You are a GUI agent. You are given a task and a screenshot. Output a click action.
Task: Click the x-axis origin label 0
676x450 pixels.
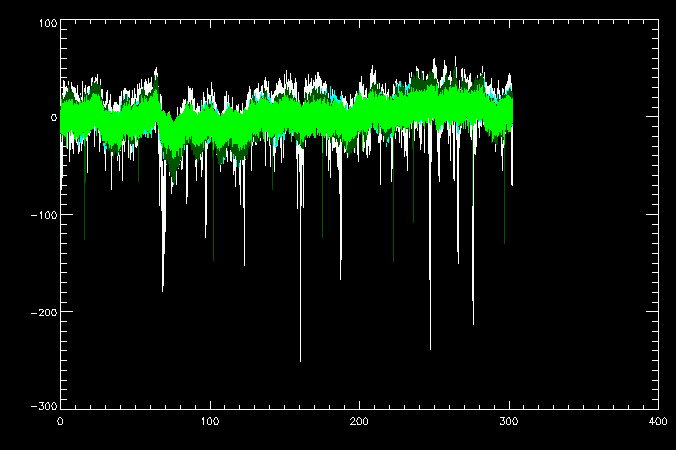(60, 422)
